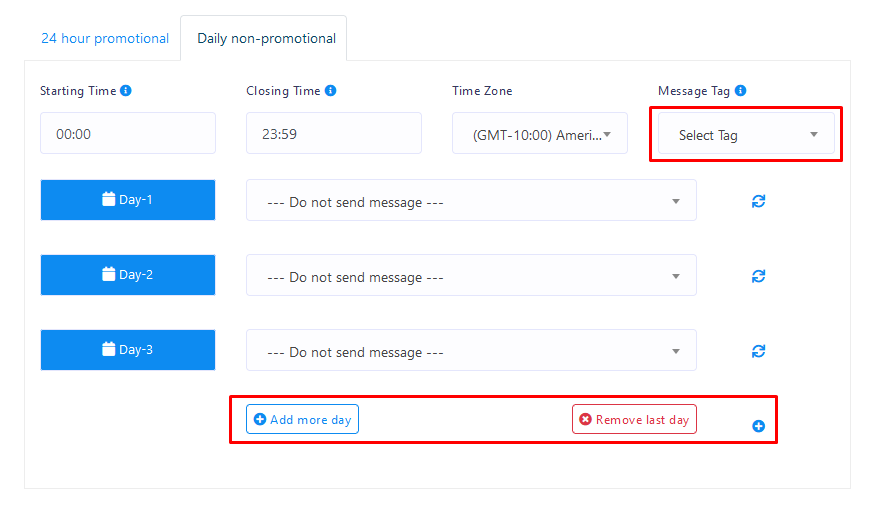The image size is (886, 505).
Task: Switch to 24 hour promotional tab
Action: 105,39
